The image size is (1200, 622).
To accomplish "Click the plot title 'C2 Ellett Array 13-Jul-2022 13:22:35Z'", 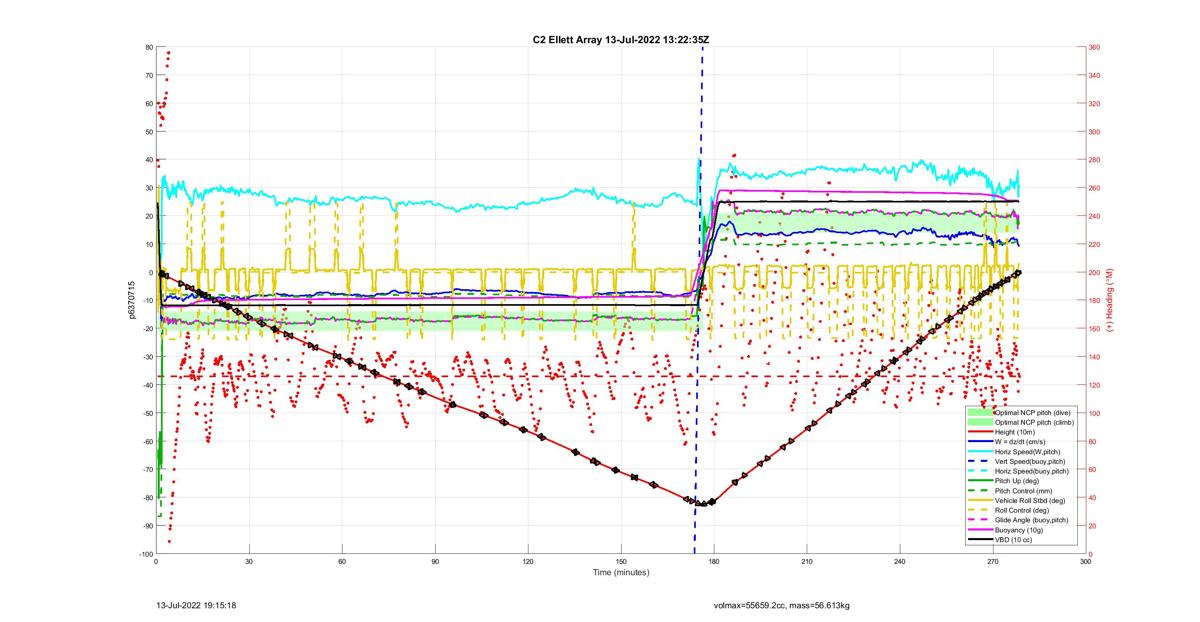I will coord(621,40).
